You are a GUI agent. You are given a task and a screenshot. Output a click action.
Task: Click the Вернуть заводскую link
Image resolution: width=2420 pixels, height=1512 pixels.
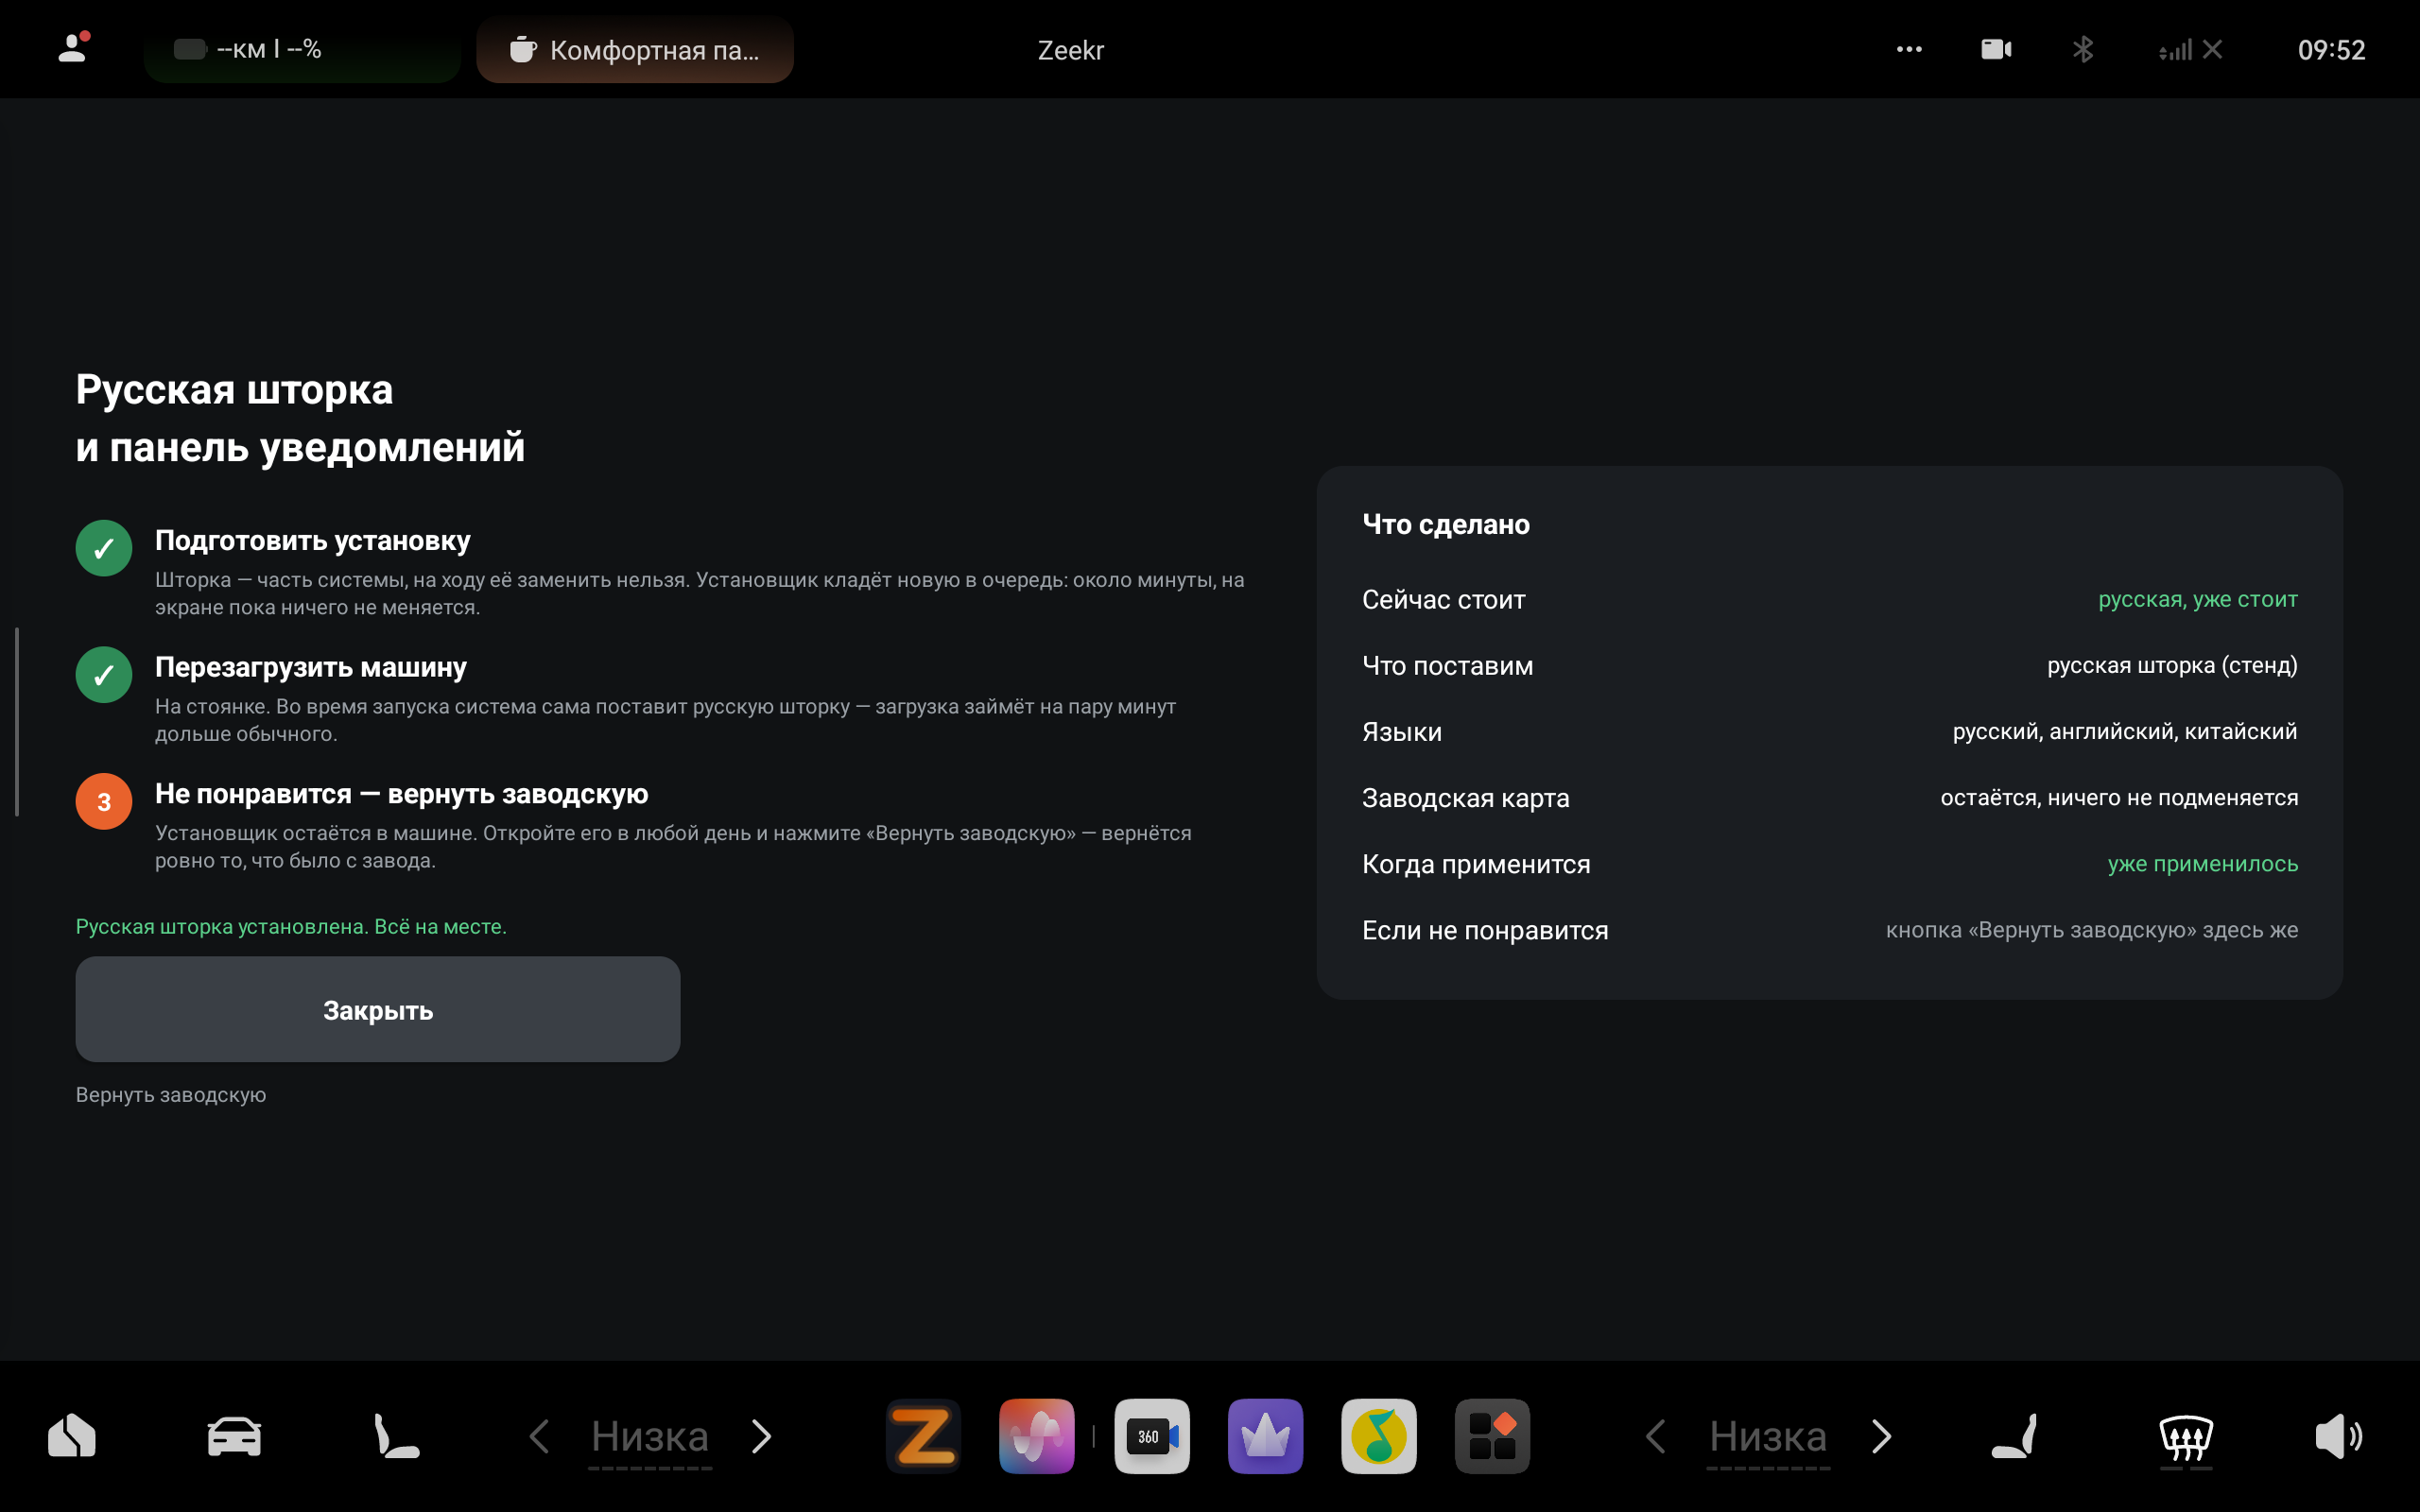(171, 1095)
